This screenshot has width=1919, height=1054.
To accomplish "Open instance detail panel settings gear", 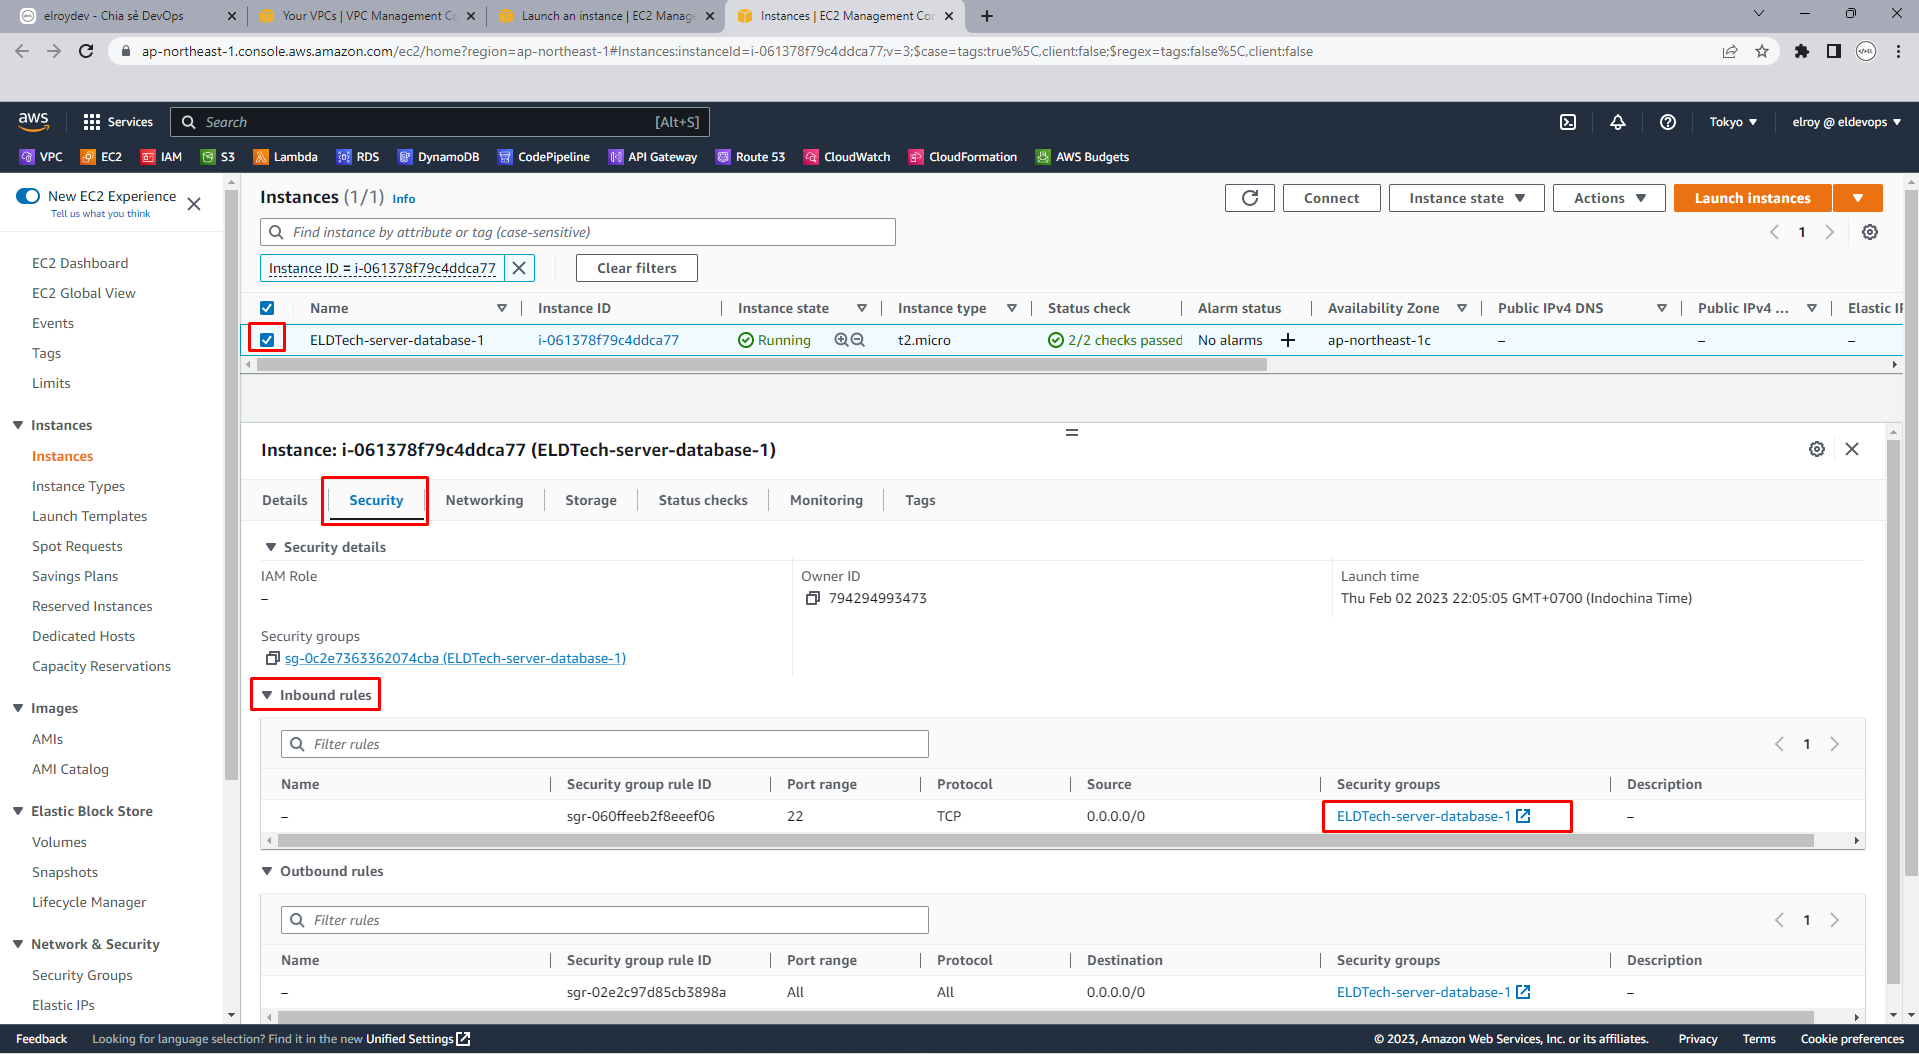I will [x=1816, y=449].
